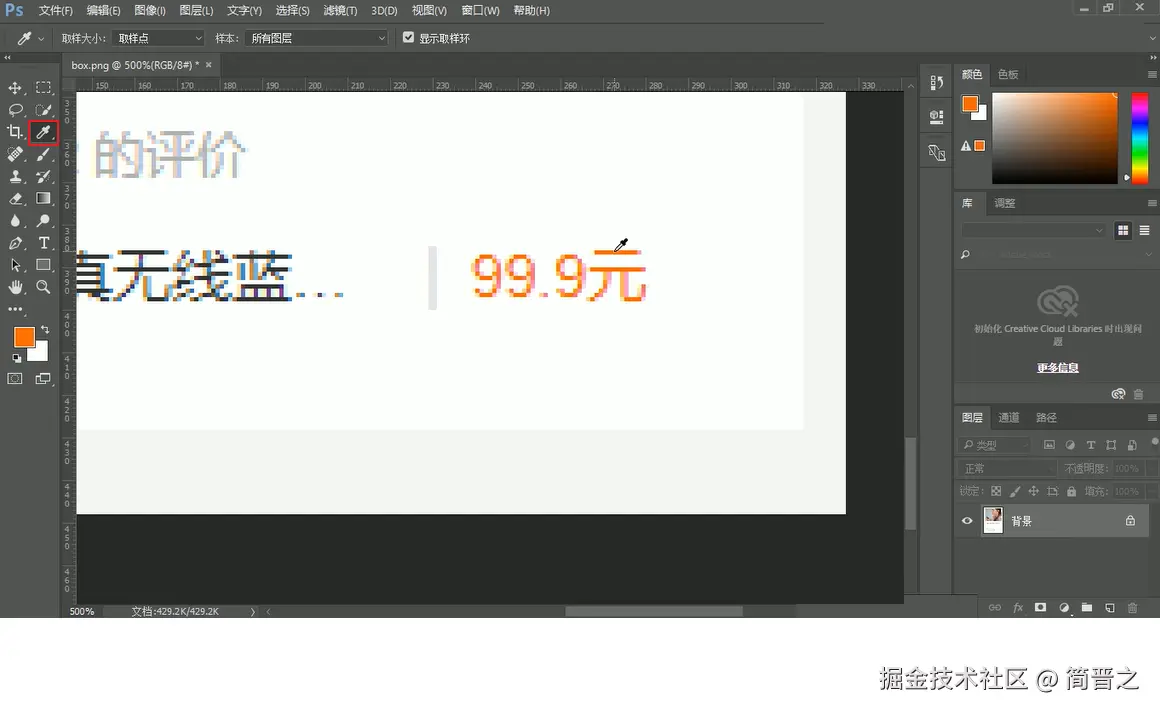Click the 更多信息 link
Image resolution: width=1160 pixels, height=713 pixels.
(x=1057, y=367)
